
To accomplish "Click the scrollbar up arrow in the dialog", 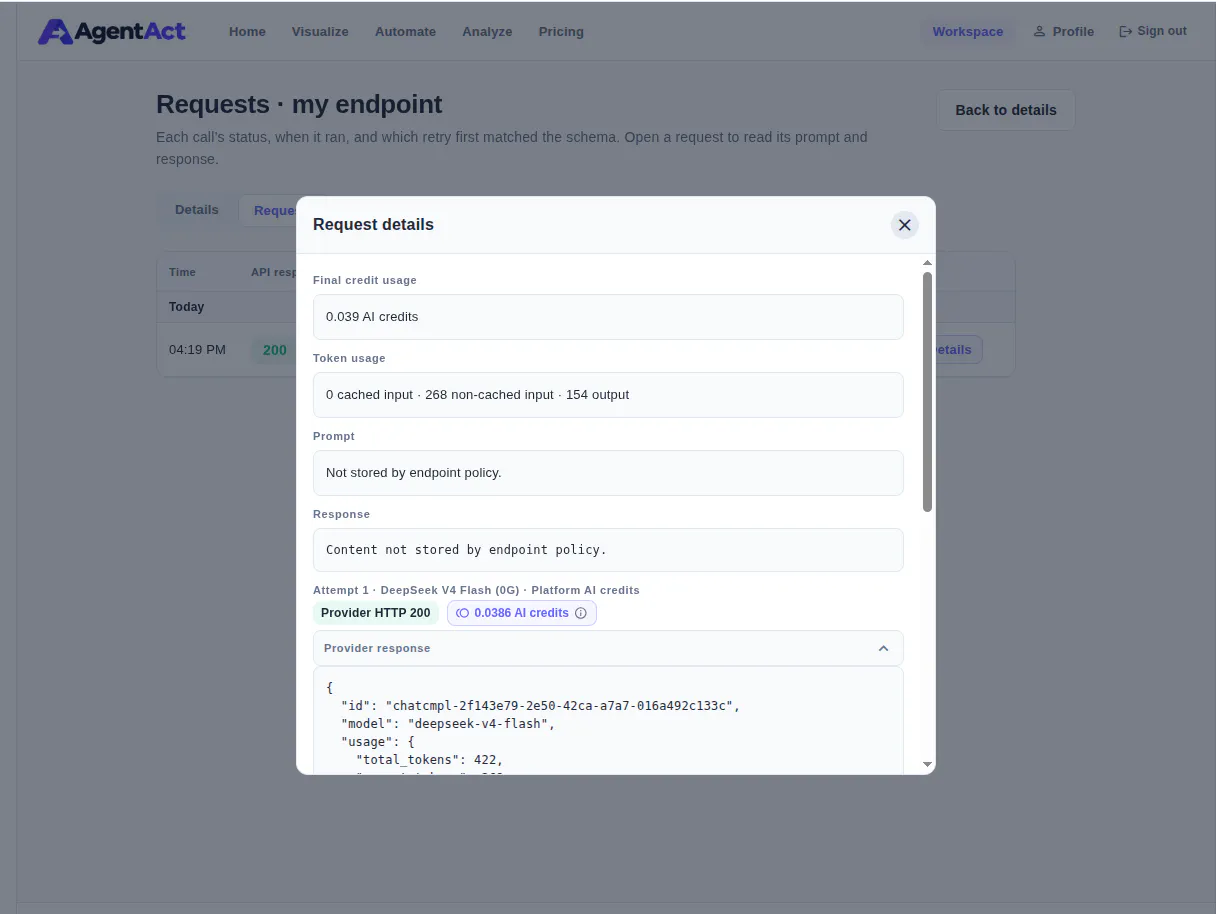I will tap(927, 263).
